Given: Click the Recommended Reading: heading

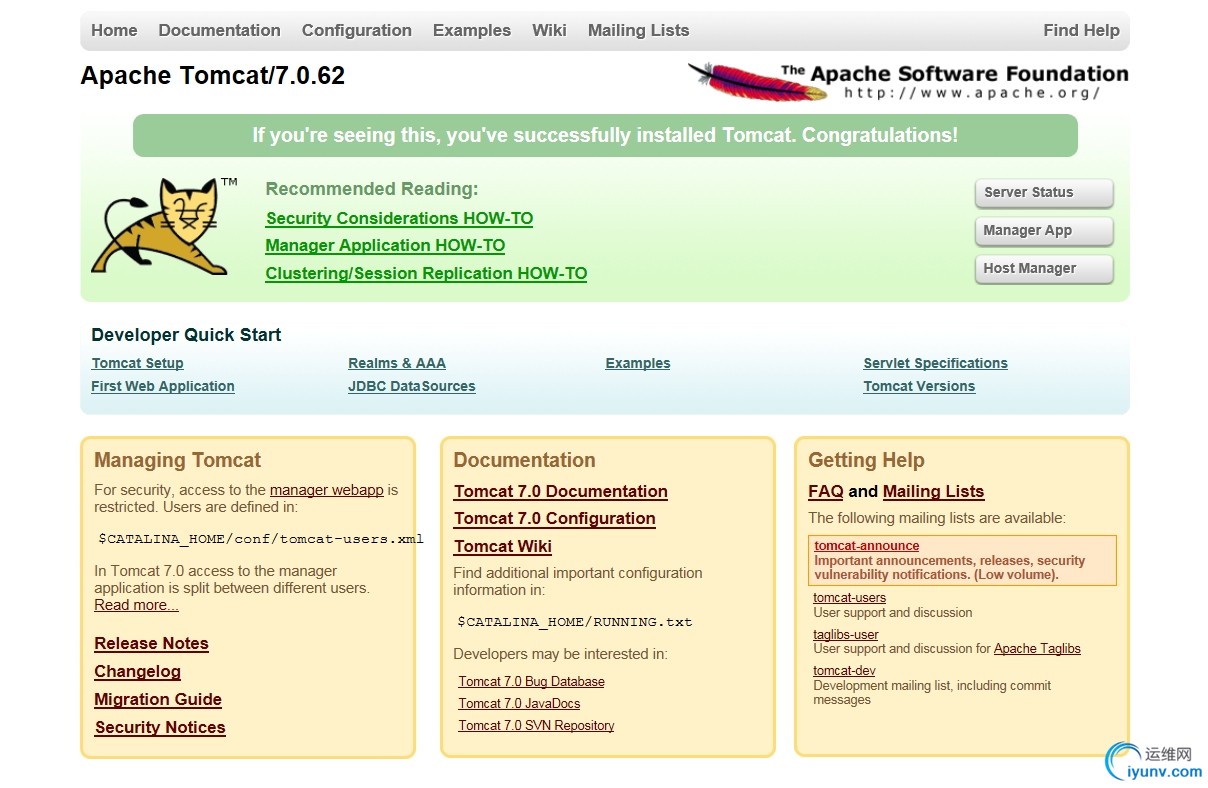Looking at the screenshot, I should (x=372, y=189).
